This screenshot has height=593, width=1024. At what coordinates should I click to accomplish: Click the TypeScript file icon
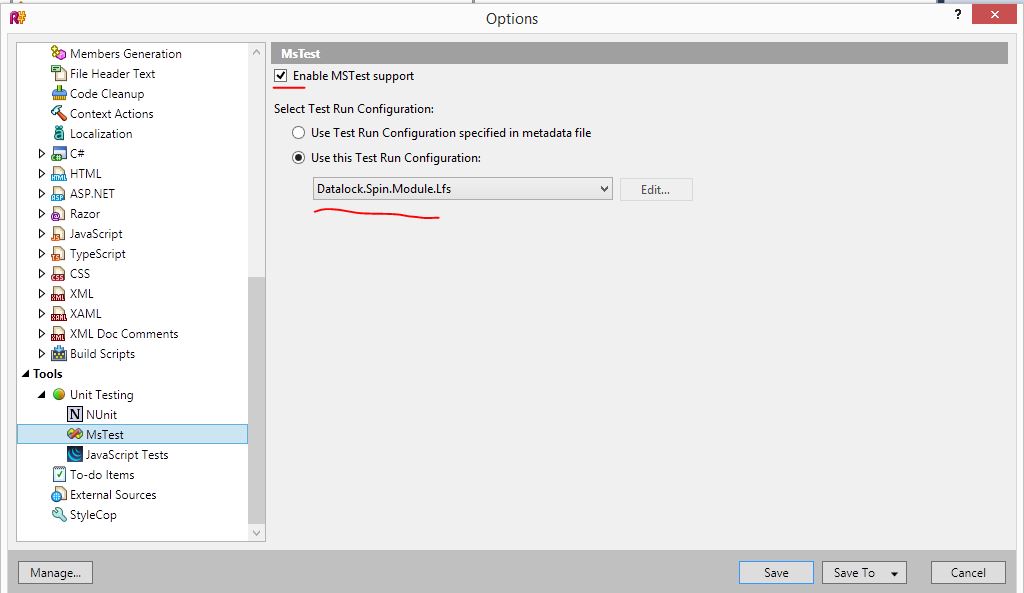click(59, 253)
